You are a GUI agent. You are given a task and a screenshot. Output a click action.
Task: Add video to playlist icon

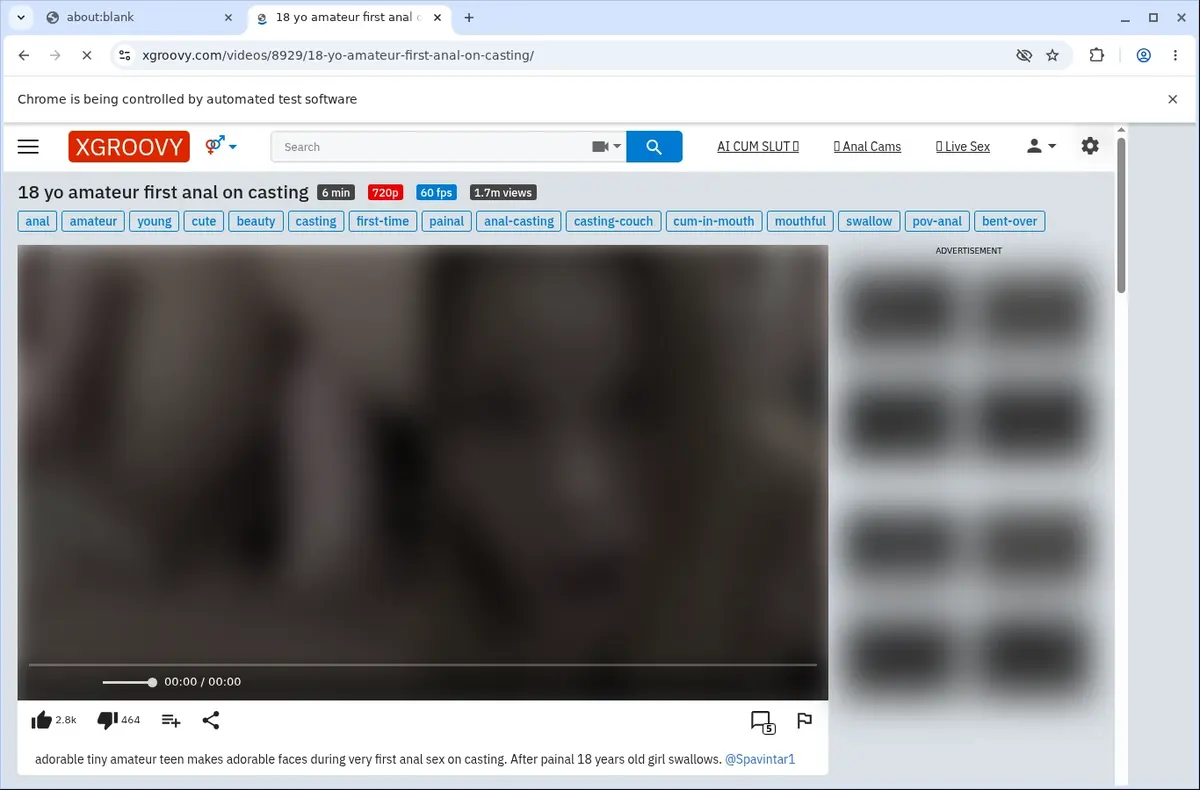[x=171, y=720]
